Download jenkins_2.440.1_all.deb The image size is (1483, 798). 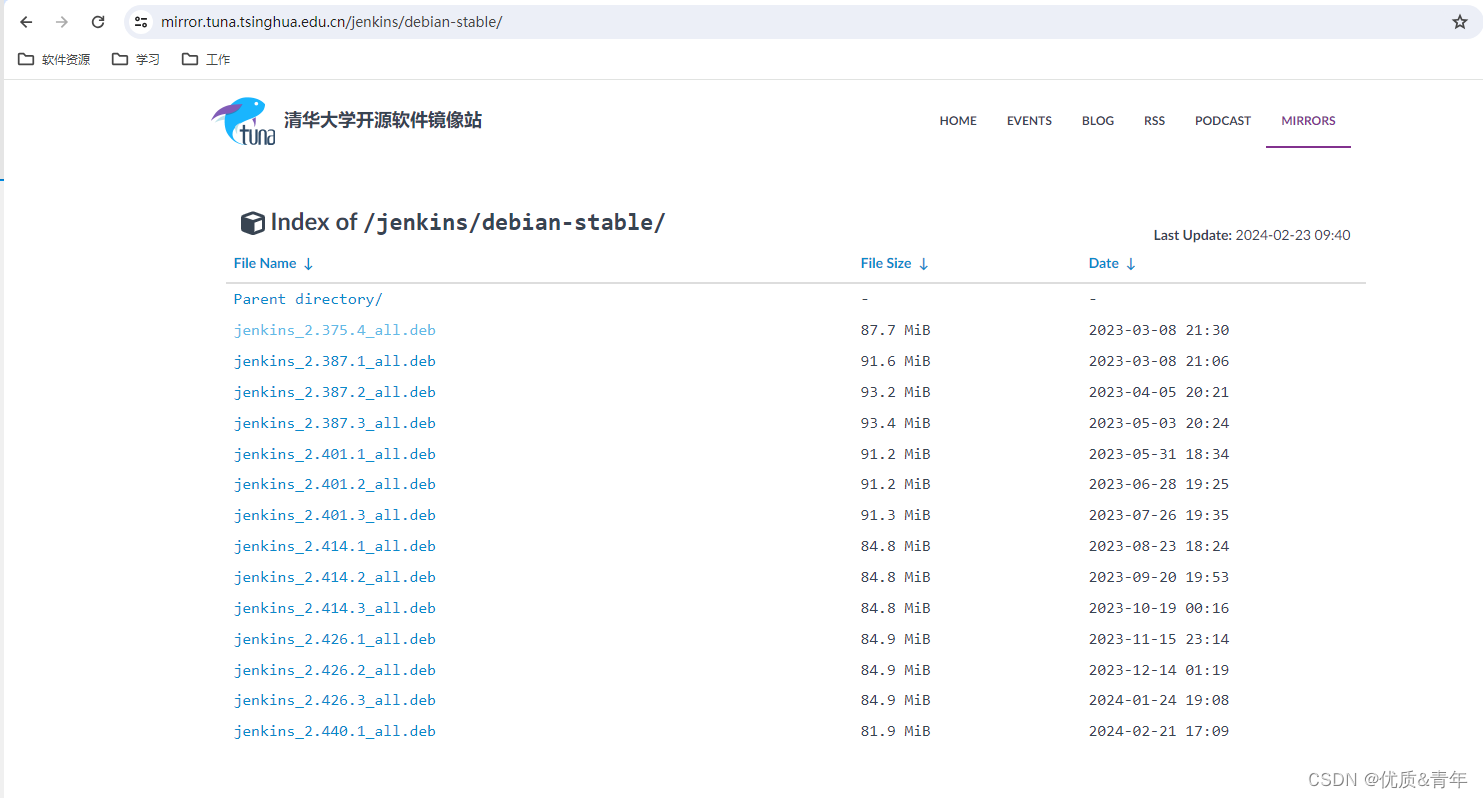(x=335, y=731)
